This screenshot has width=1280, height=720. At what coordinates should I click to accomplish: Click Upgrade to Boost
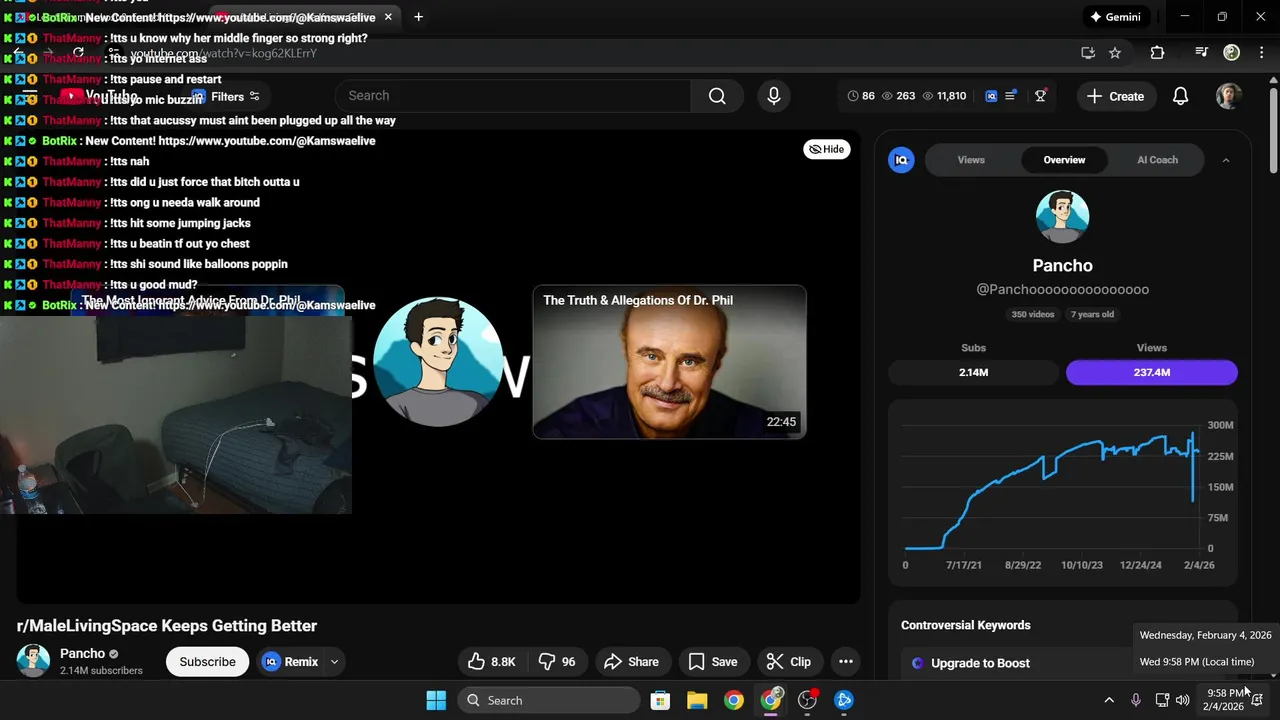coord(980,663)
